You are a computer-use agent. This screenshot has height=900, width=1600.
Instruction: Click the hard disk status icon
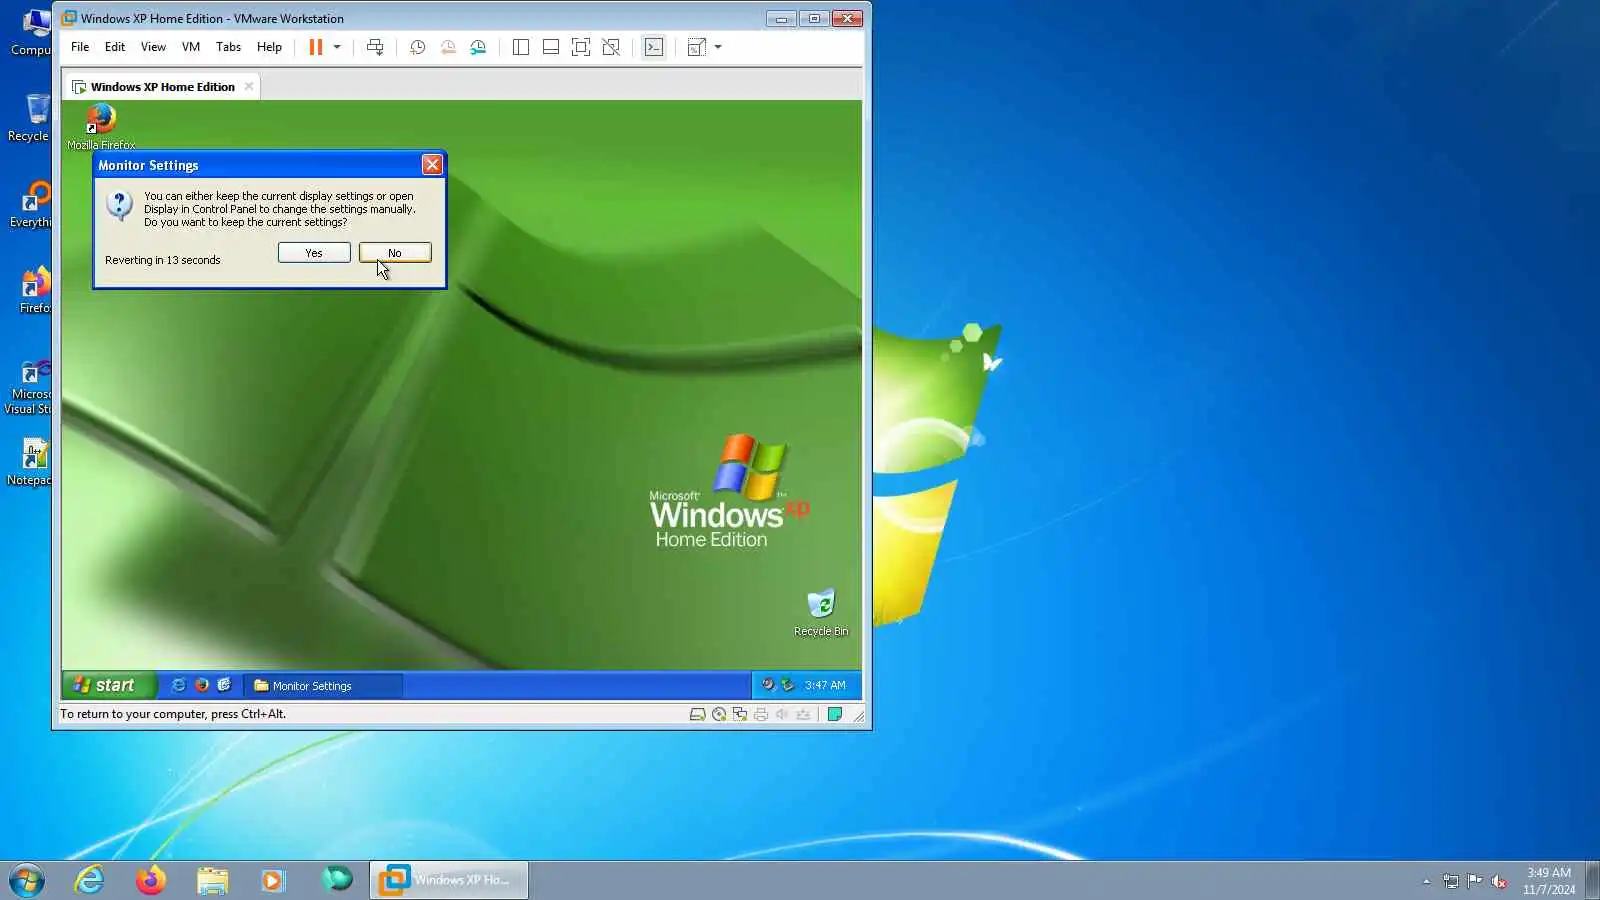click(698, 714)
